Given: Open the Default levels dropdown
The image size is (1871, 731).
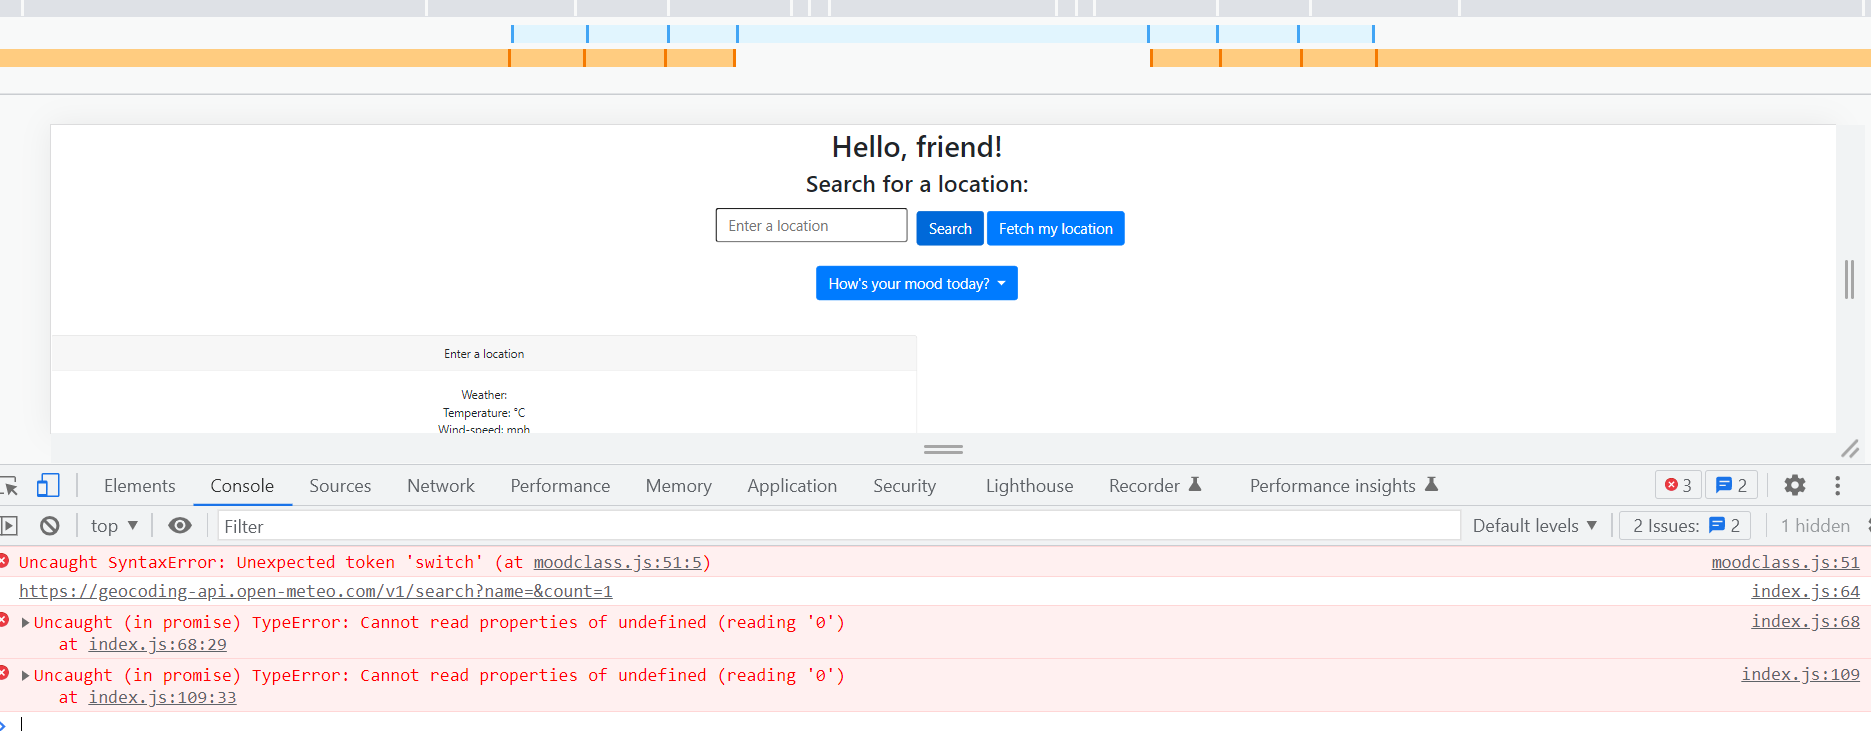Looking at the screenshot, I should (x=1534, y=526).
